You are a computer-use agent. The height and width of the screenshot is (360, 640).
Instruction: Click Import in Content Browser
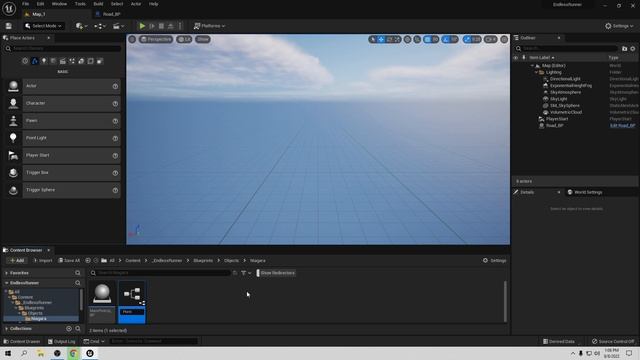[42, 260]
